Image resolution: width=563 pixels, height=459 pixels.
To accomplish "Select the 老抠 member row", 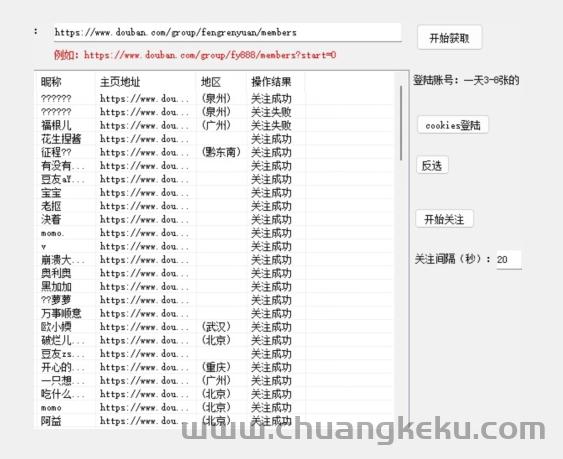I will pos(214,206).
